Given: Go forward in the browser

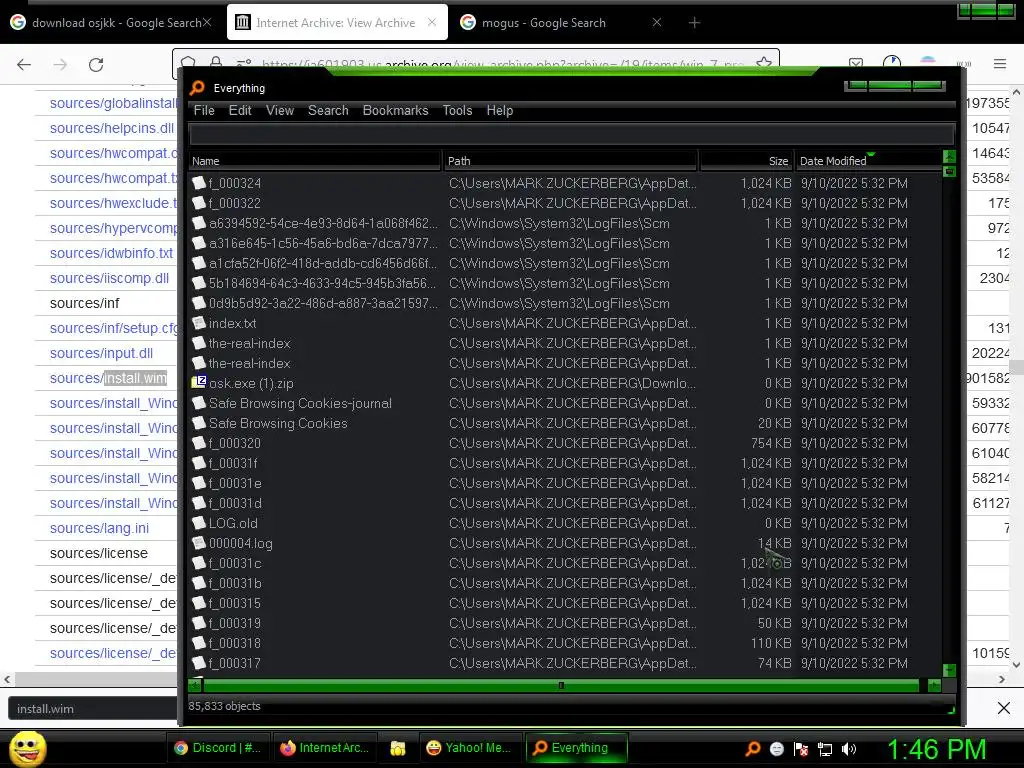Looking at the screenshot, I should [x=60, y=64].
